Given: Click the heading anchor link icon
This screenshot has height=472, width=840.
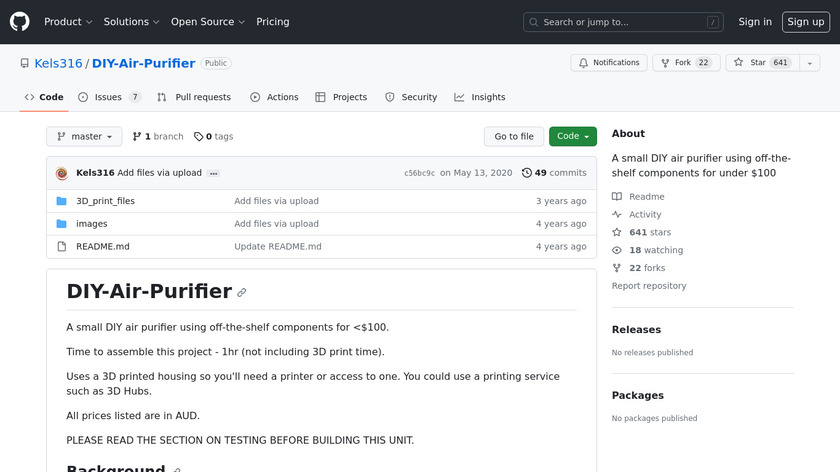Looking at the screenshot, I should [241, 293].
